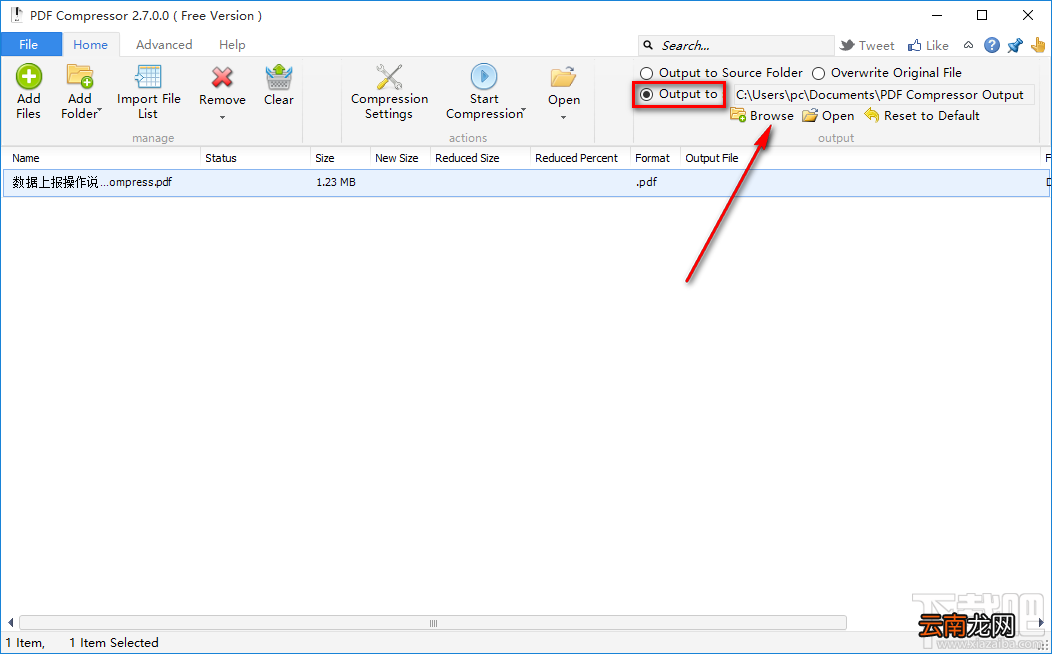
Task: Click the horizontal scrollbar thumb
Action: pos(433,623)
